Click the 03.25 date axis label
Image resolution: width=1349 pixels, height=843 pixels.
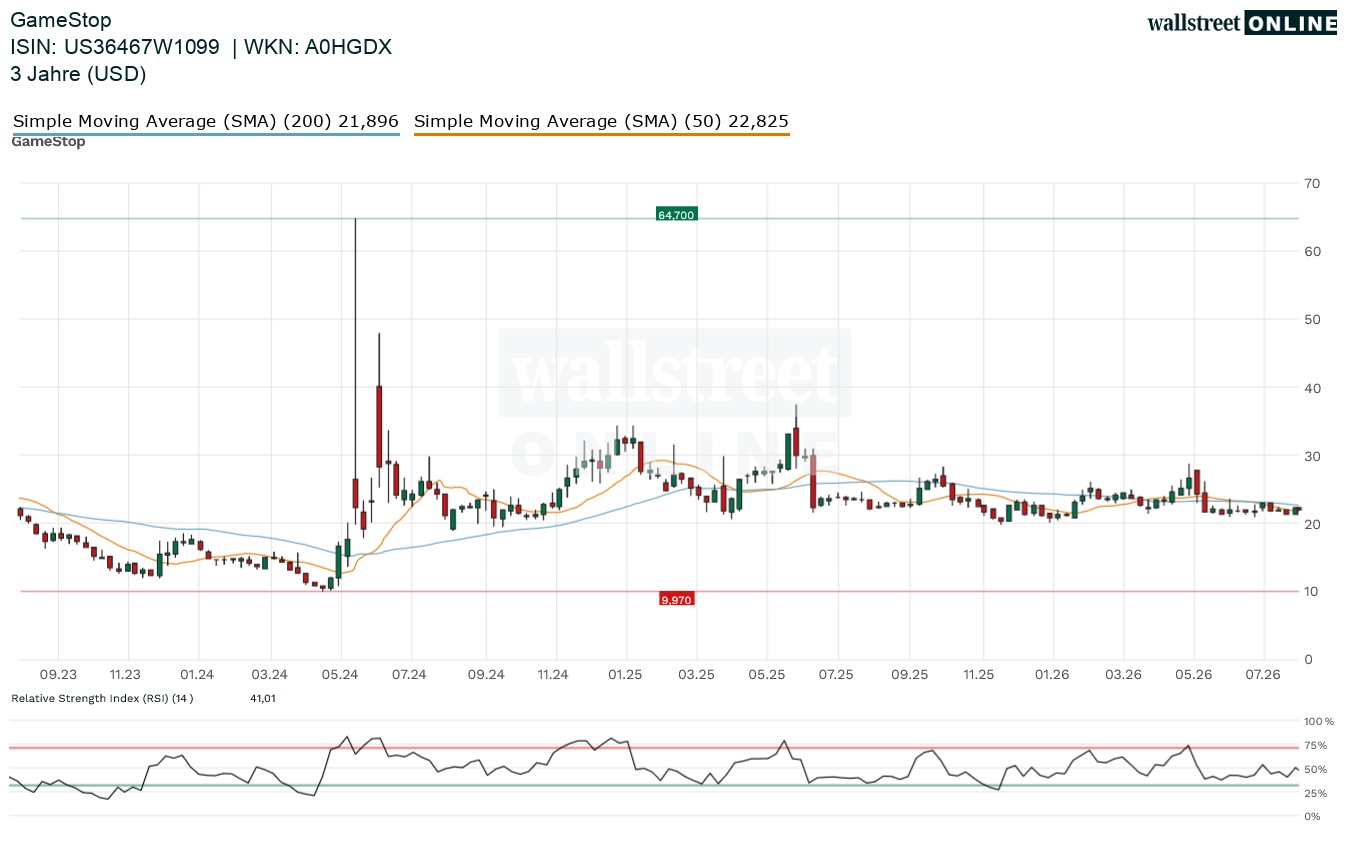click(x=695, y=675)
